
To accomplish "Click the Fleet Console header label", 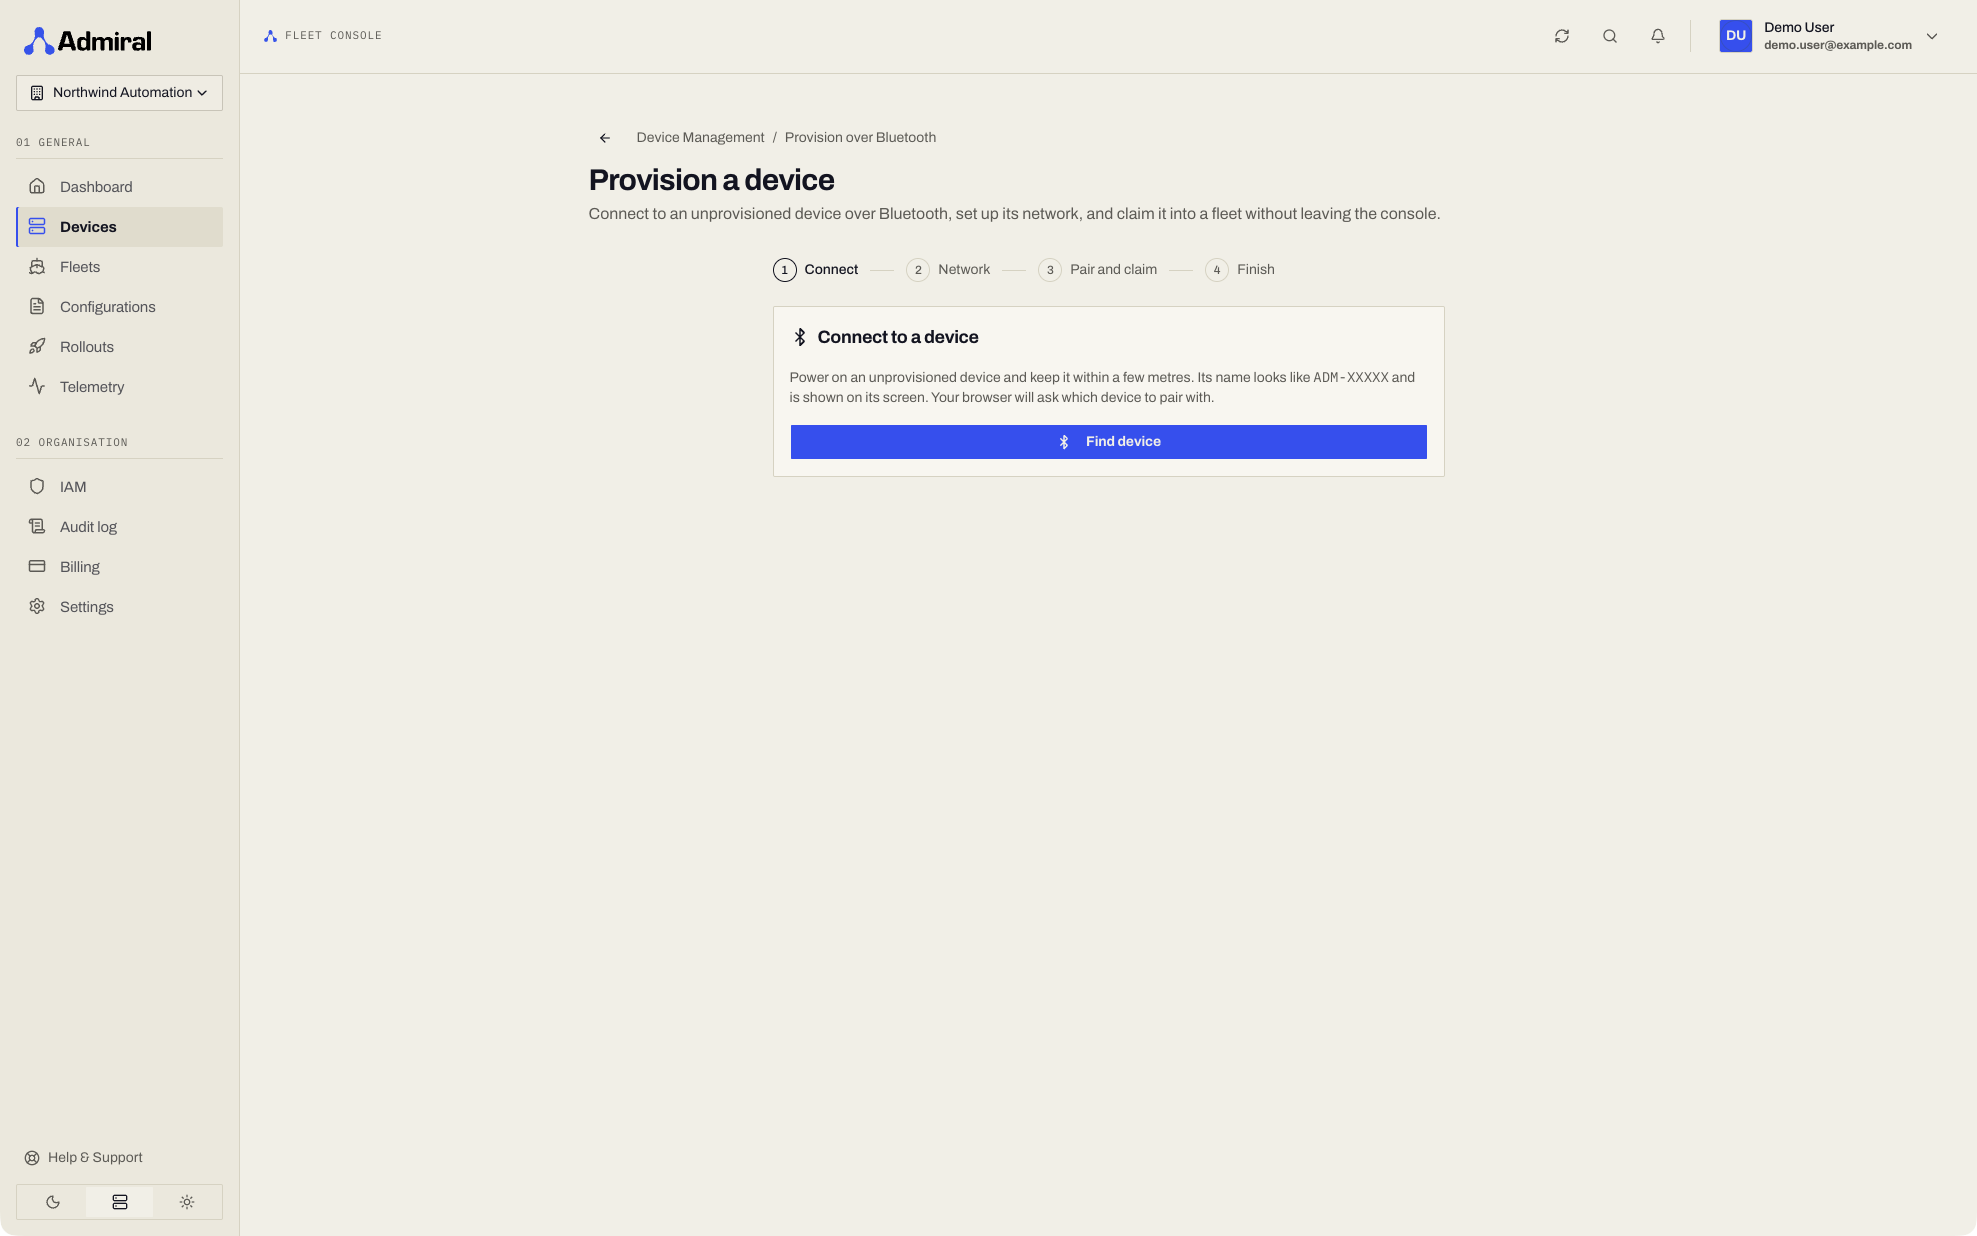I will (x=333, y=36).
